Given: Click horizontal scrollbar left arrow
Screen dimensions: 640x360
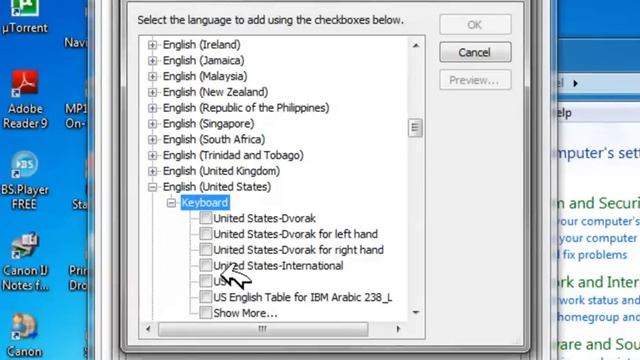Looking at the screenshot, I should click(148, 329).
